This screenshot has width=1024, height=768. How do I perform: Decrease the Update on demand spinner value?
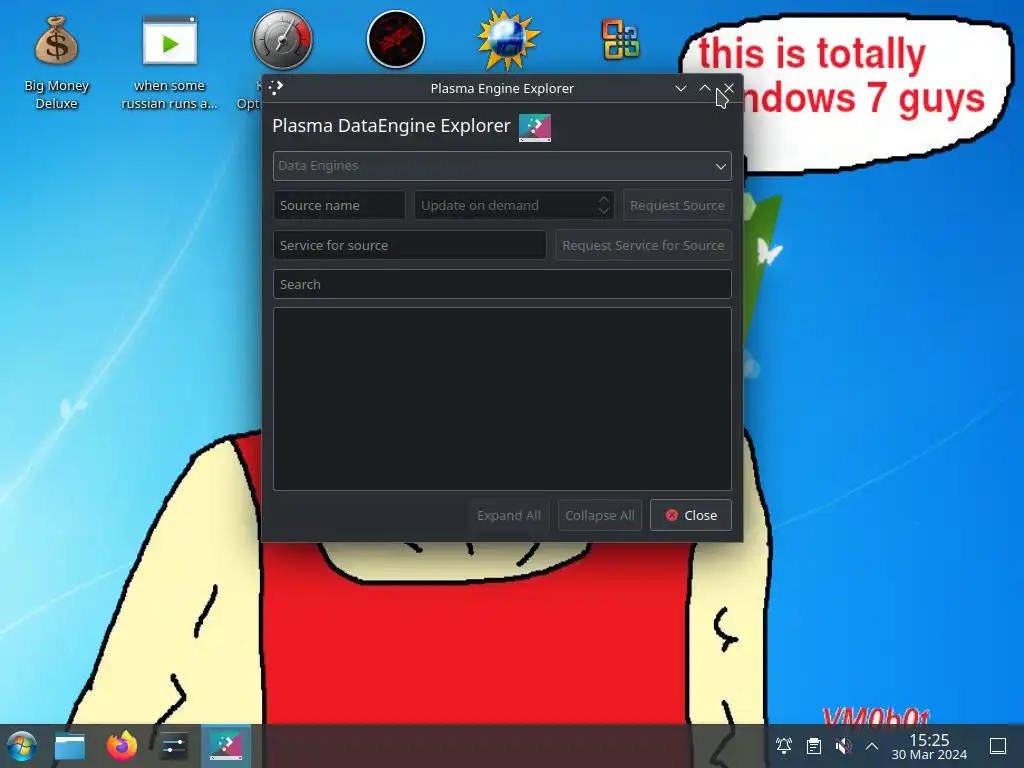pyautogui.click(x=604, y=212)
